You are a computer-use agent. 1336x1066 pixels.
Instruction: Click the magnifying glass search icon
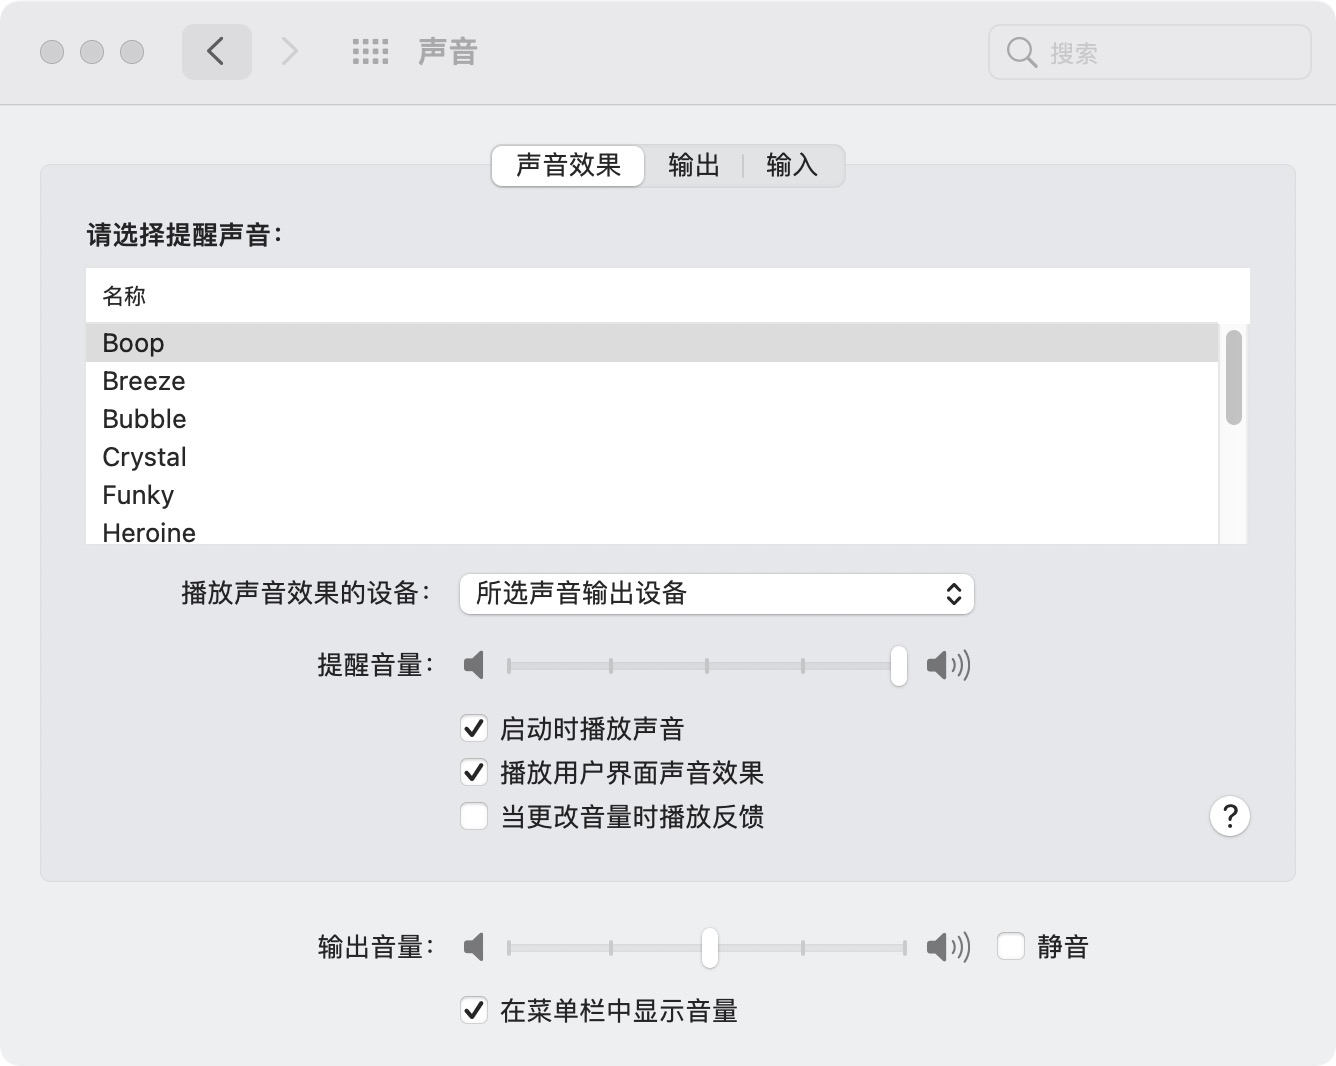[1021, 52]
